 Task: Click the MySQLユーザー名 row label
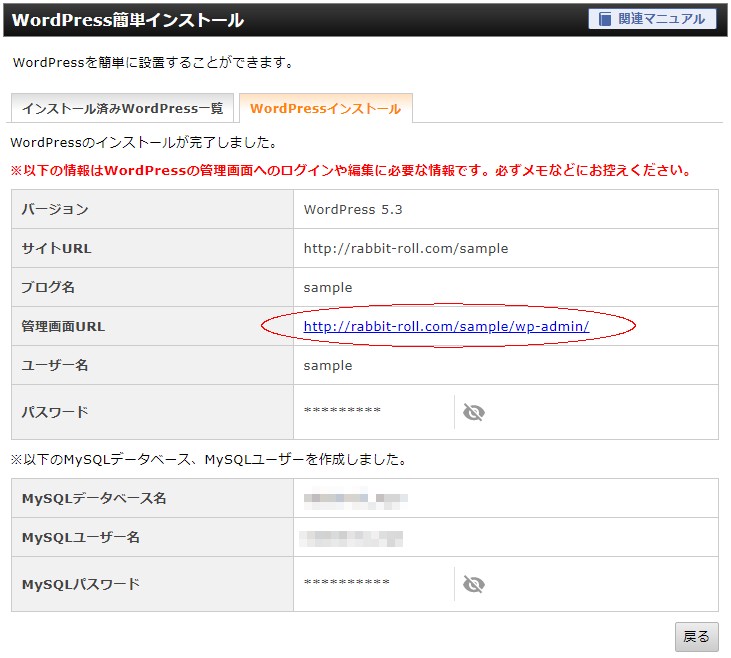click(x=81, y=538)
